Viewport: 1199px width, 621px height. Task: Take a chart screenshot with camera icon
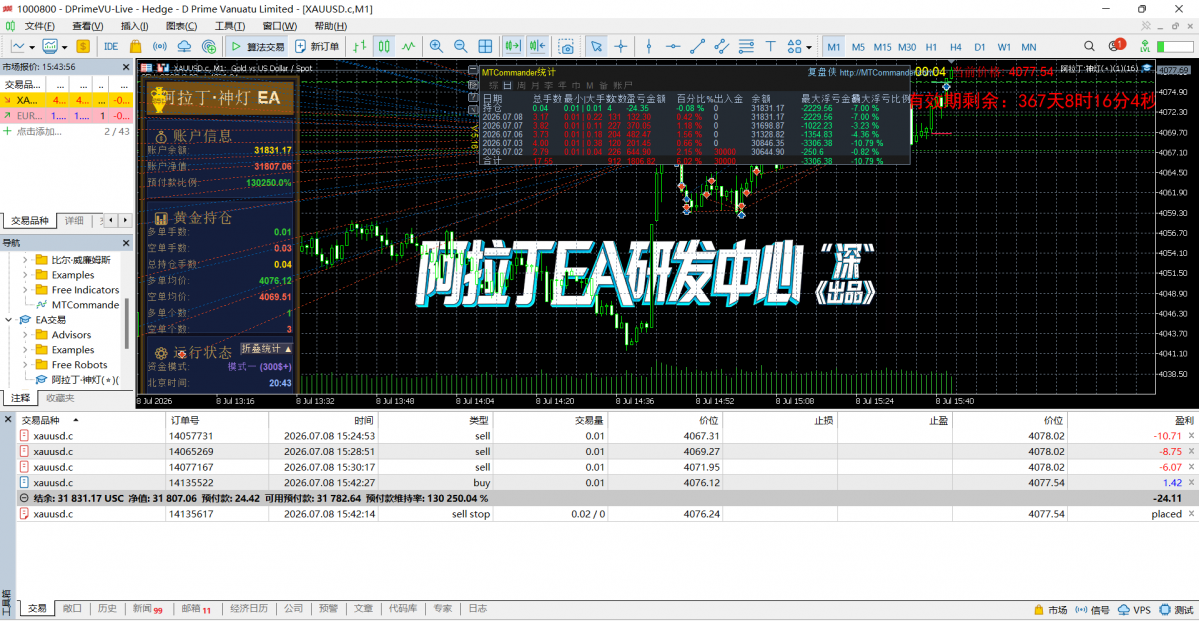566,46
